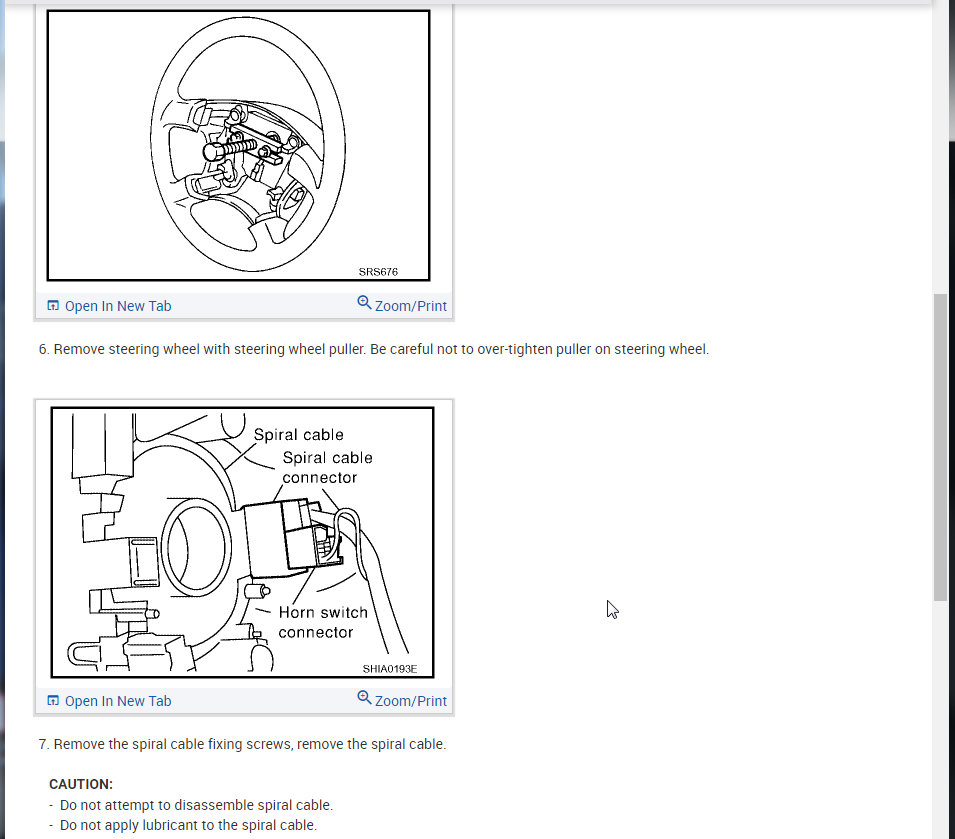Click the page vertical scrollbar thumb

coord(940,448)
